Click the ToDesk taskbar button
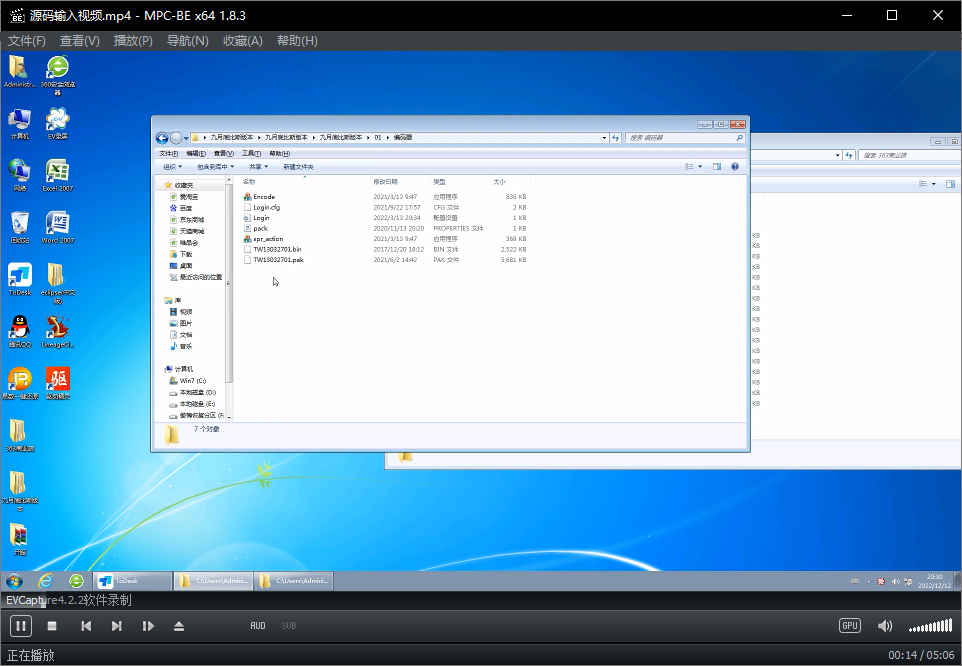 click(x=133, y=581)
